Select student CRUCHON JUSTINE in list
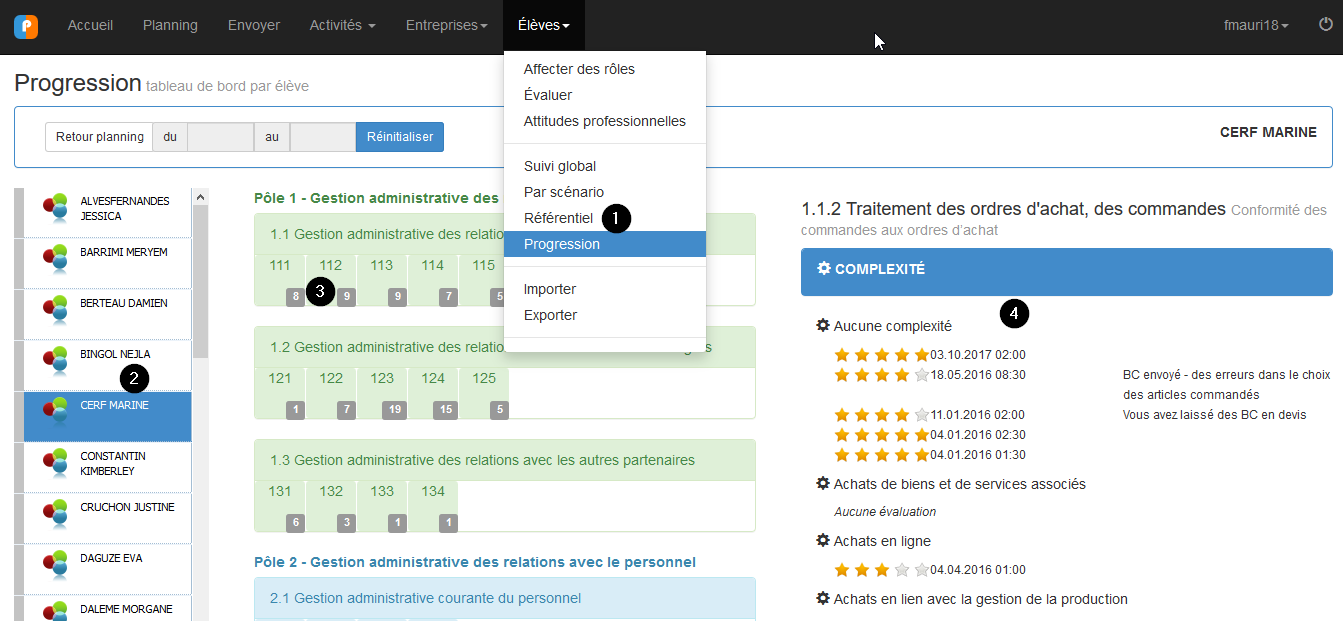This screenshot has width=1343, height=621. [x=112, y=507]
